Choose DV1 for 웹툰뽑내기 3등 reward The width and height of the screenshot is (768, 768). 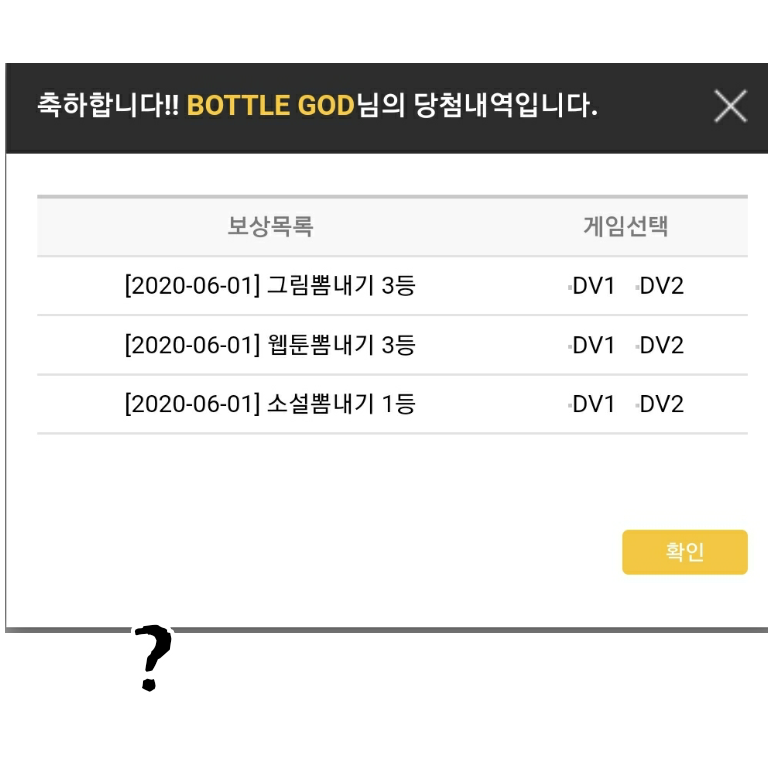pyautogui.click(x=591, y=345)
